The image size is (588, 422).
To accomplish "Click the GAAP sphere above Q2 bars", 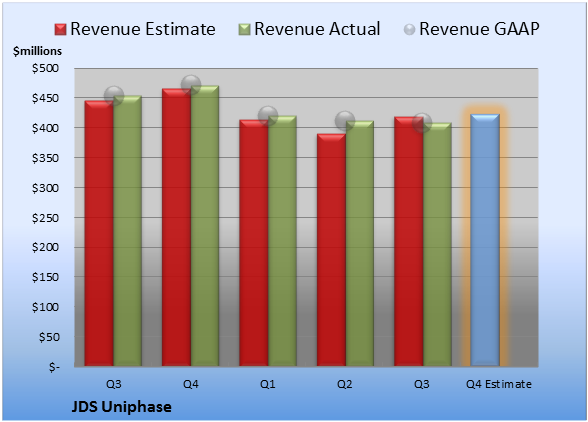I will coord(345,121).
